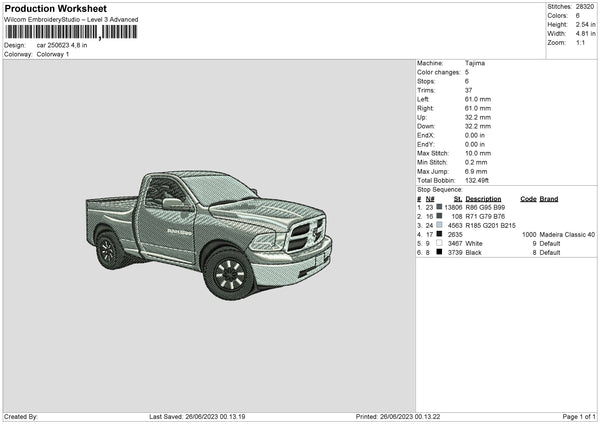The height and width of the screenshot is (424, 600).
Task: Click 'Madeira Classic 40' brand text
Action: 567,234
